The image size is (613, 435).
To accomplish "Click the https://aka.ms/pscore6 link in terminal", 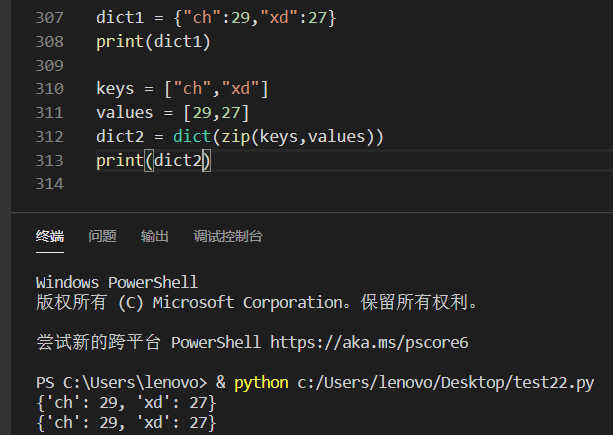I will pyautogui.click(x=369, y=343).
